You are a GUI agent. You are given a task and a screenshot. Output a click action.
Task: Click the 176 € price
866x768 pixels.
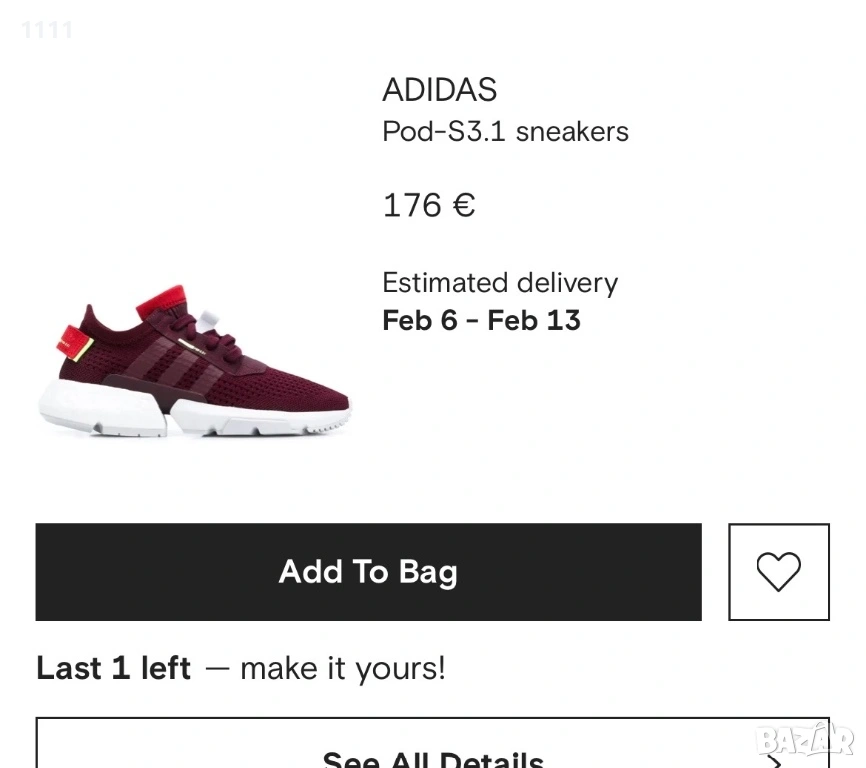(x=428, y=205)
